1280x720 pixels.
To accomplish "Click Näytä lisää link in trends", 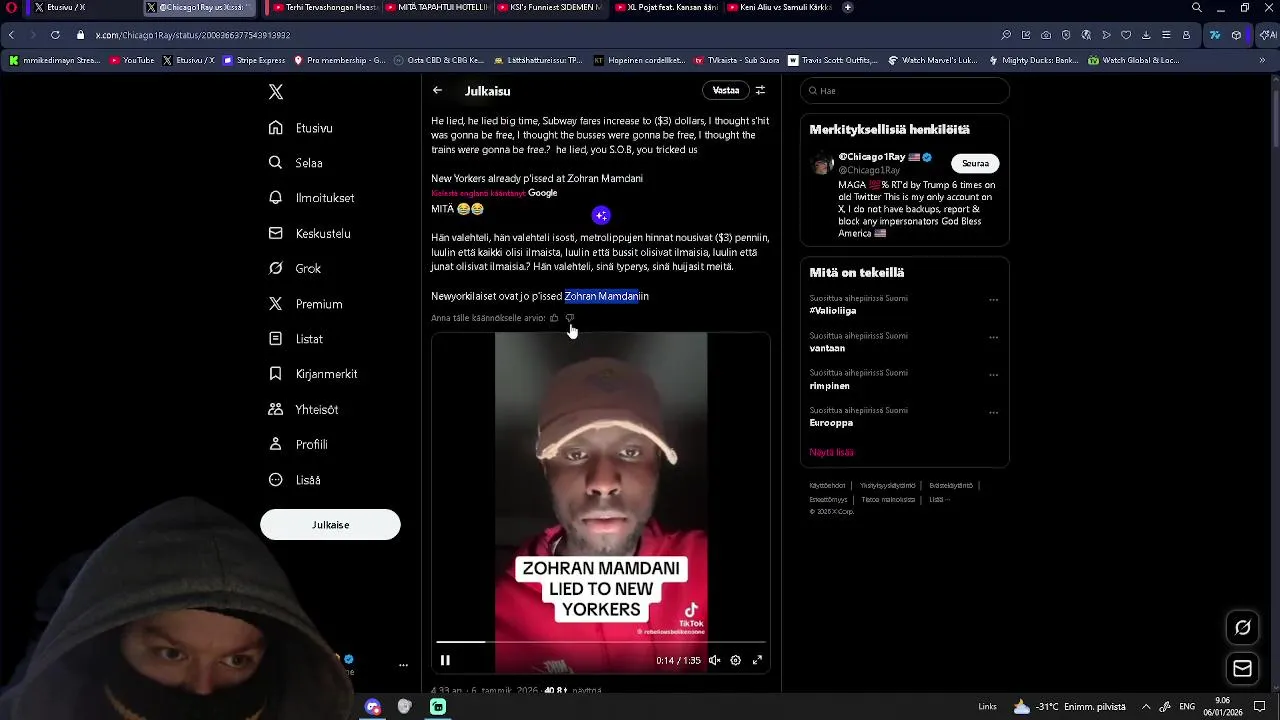I will (831, 452).
